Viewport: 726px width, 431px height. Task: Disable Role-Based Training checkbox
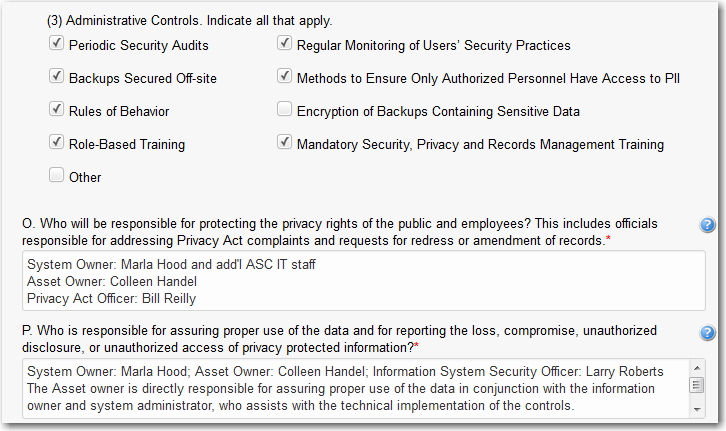[57, 143]
